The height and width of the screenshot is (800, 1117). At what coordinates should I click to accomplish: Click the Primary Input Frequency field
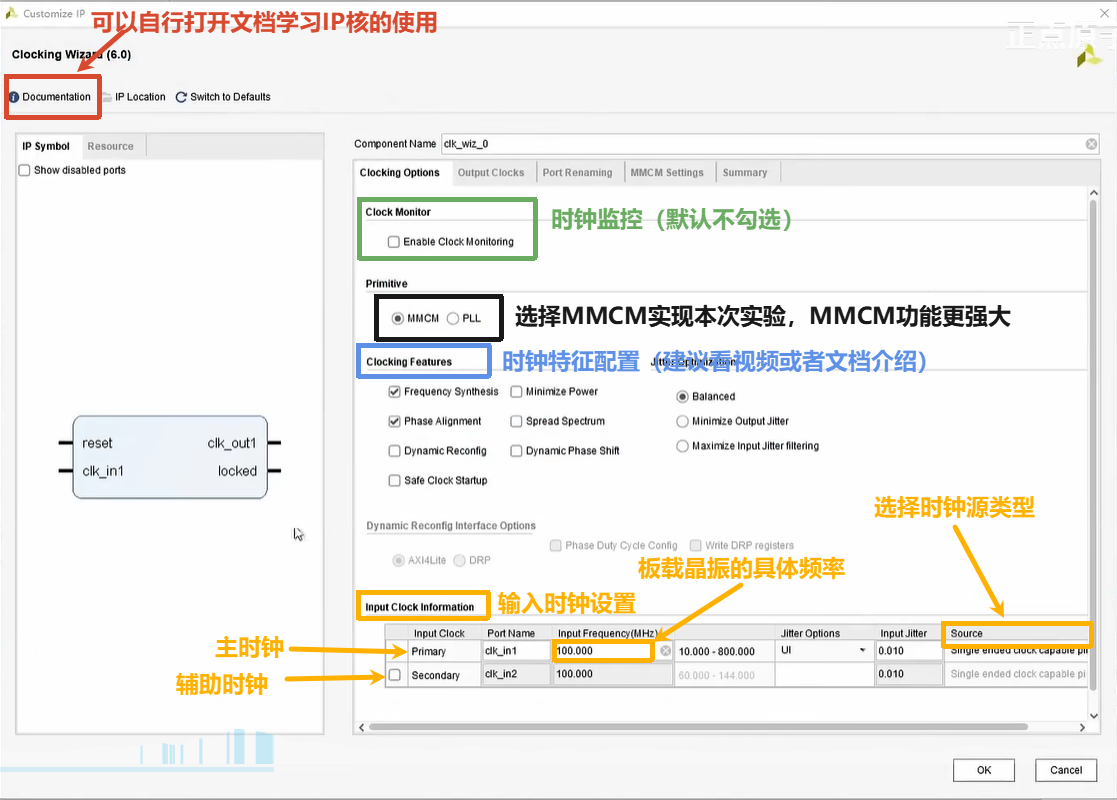(603, 650)
